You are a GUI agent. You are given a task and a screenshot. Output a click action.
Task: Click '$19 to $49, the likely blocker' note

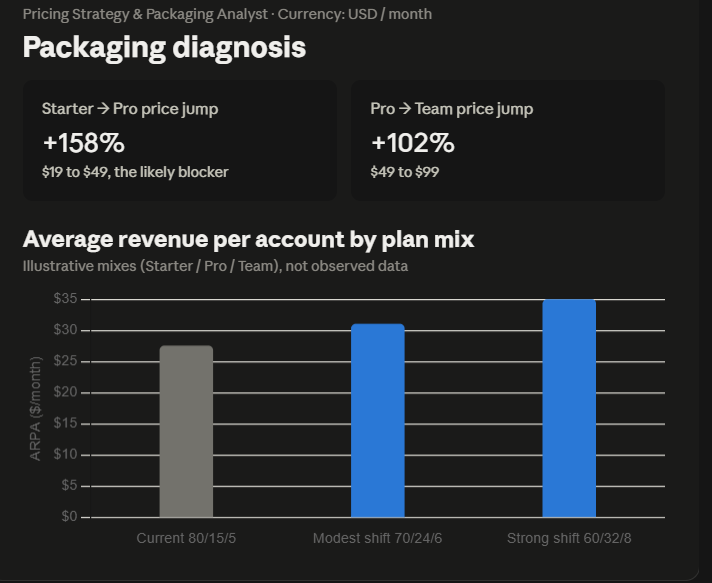[x=135, y=172]
